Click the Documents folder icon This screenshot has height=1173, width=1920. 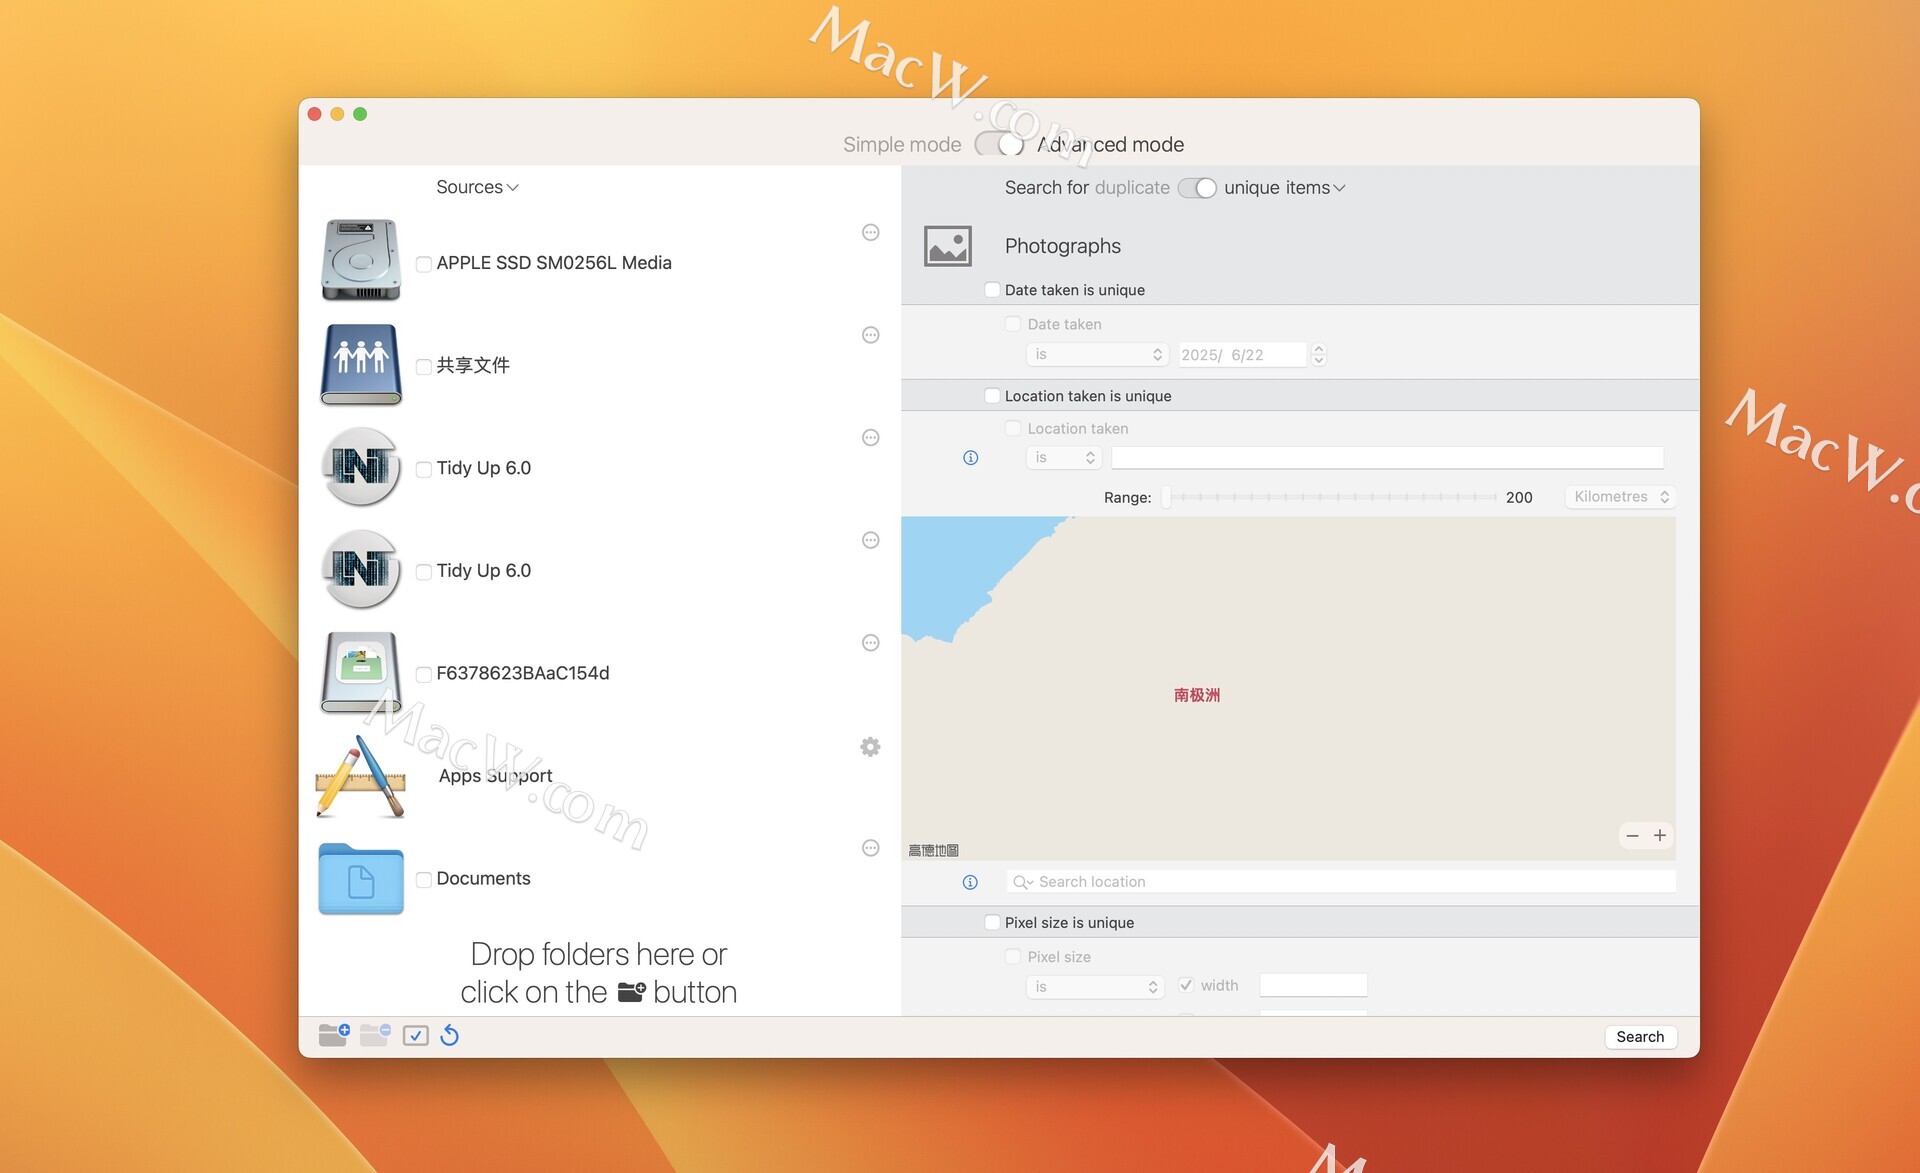coord(361,879)
